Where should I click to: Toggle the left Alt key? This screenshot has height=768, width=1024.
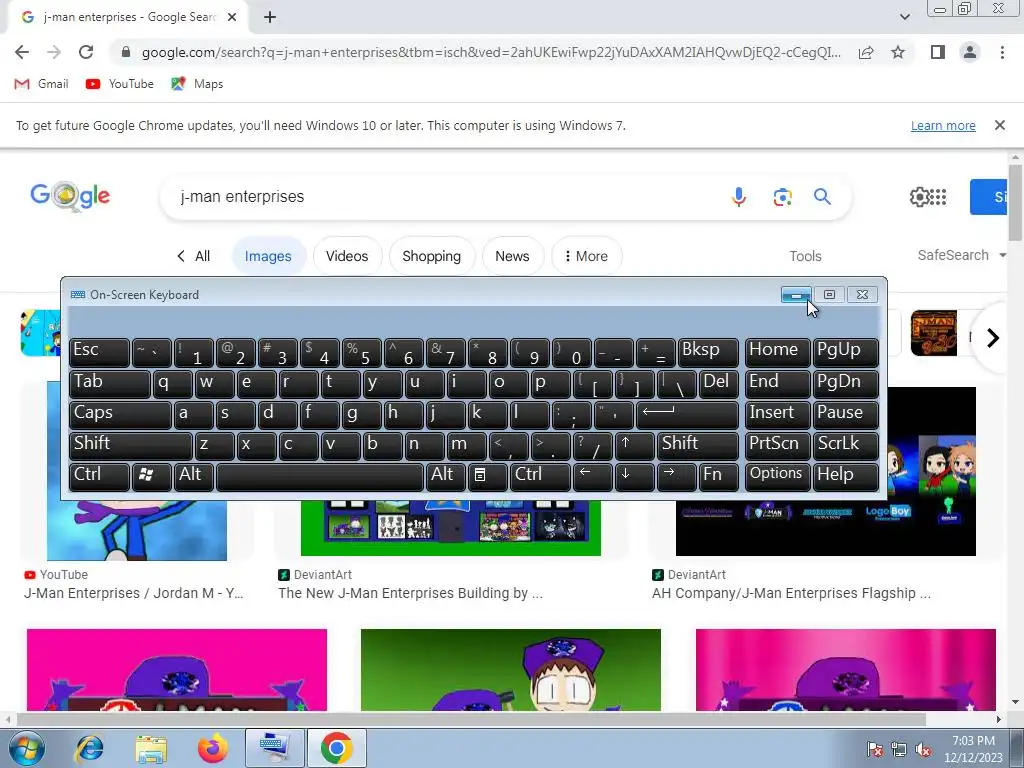pyautogui.click(x=193, y=476)
